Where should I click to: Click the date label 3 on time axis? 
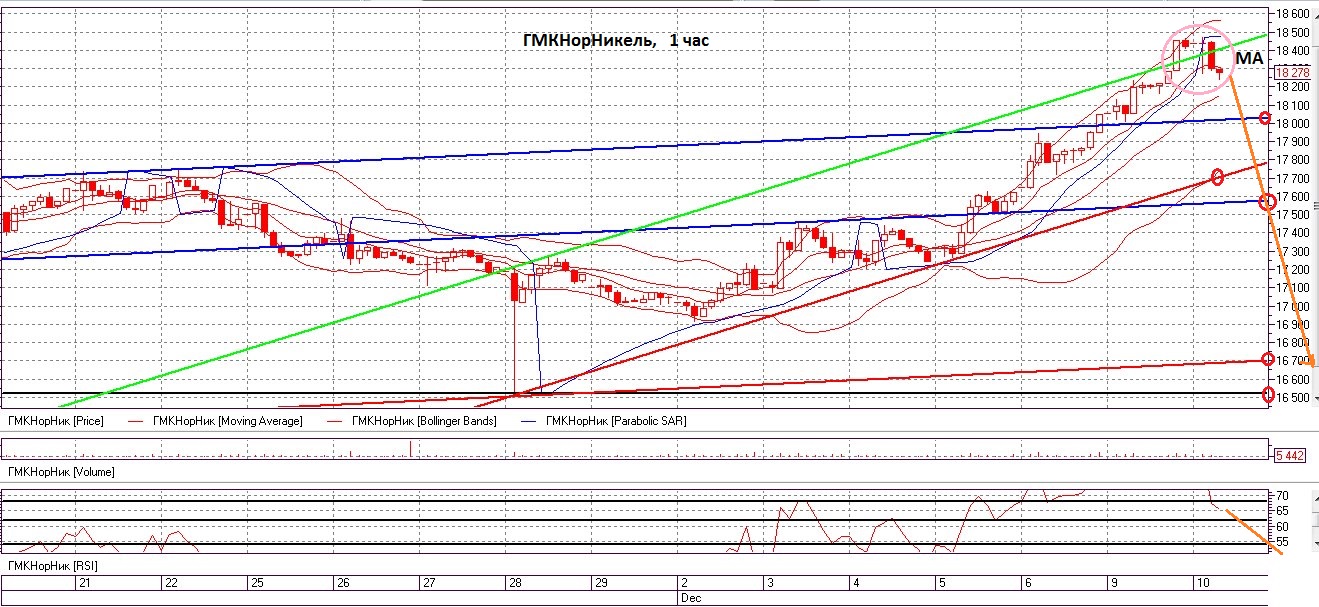[770, 582]
